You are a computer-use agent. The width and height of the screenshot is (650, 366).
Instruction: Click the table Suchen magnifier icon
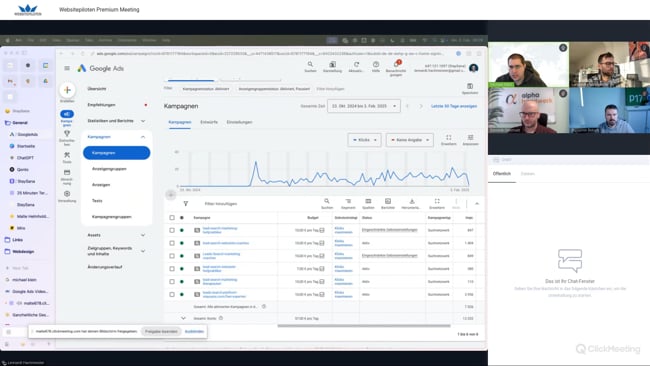point(327,201)
